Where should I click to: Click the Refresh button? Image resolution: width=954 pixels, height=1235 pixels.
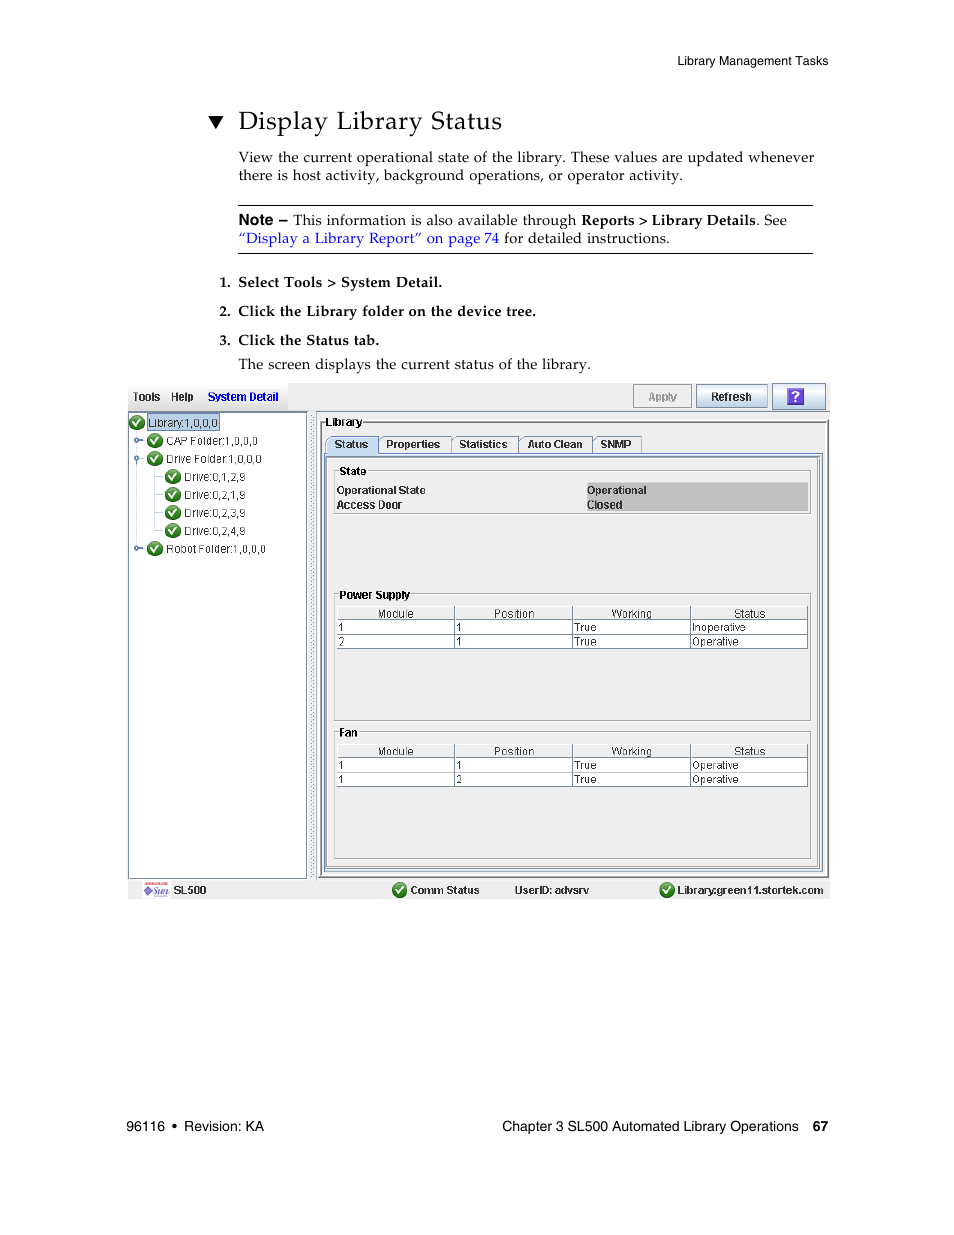click(x=732, y=397)
